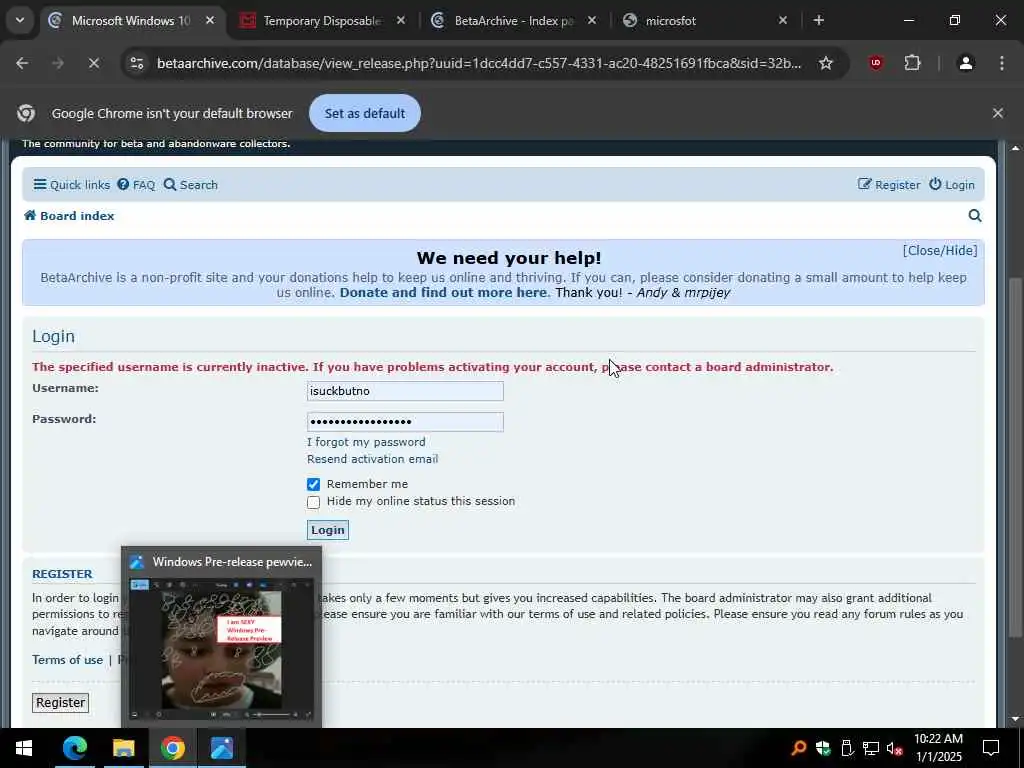Open Windows Security tray icon
This screenshot has width=1024, height=768.
[823, 748]
